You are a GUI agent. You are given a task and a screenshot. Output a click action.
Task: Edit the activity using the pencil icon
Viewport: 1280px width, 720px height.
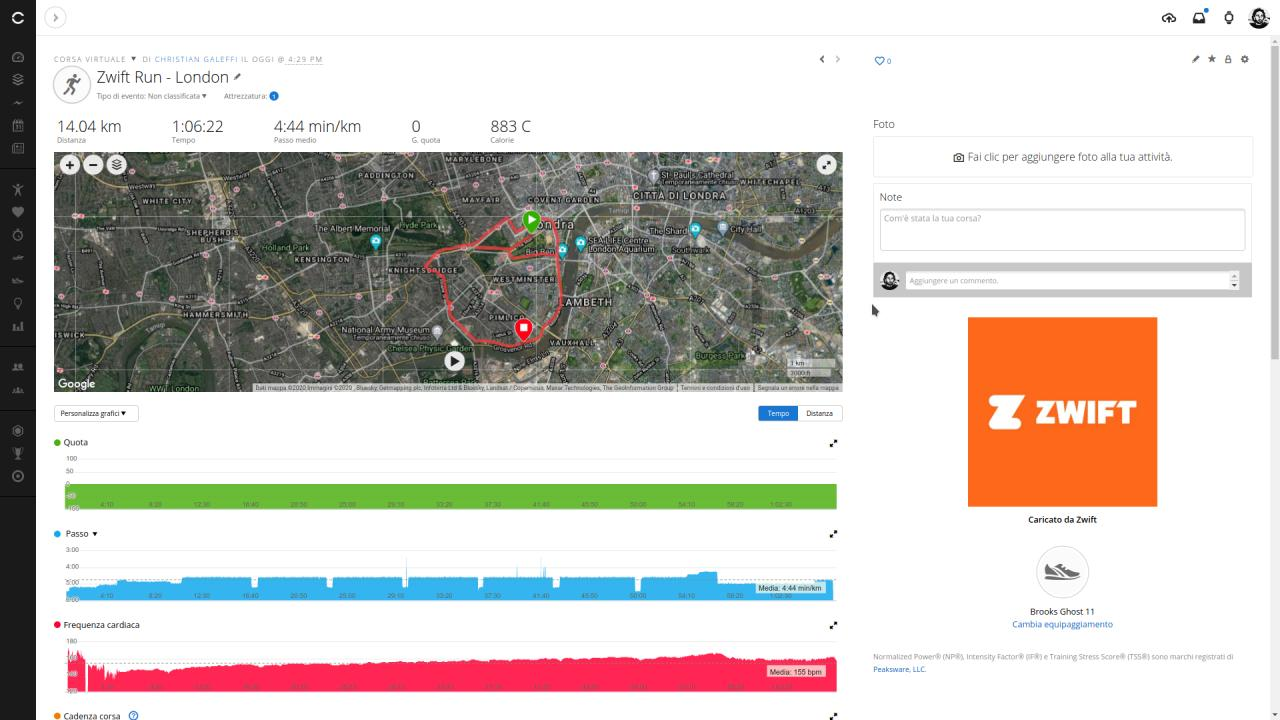coord(1195,59)
